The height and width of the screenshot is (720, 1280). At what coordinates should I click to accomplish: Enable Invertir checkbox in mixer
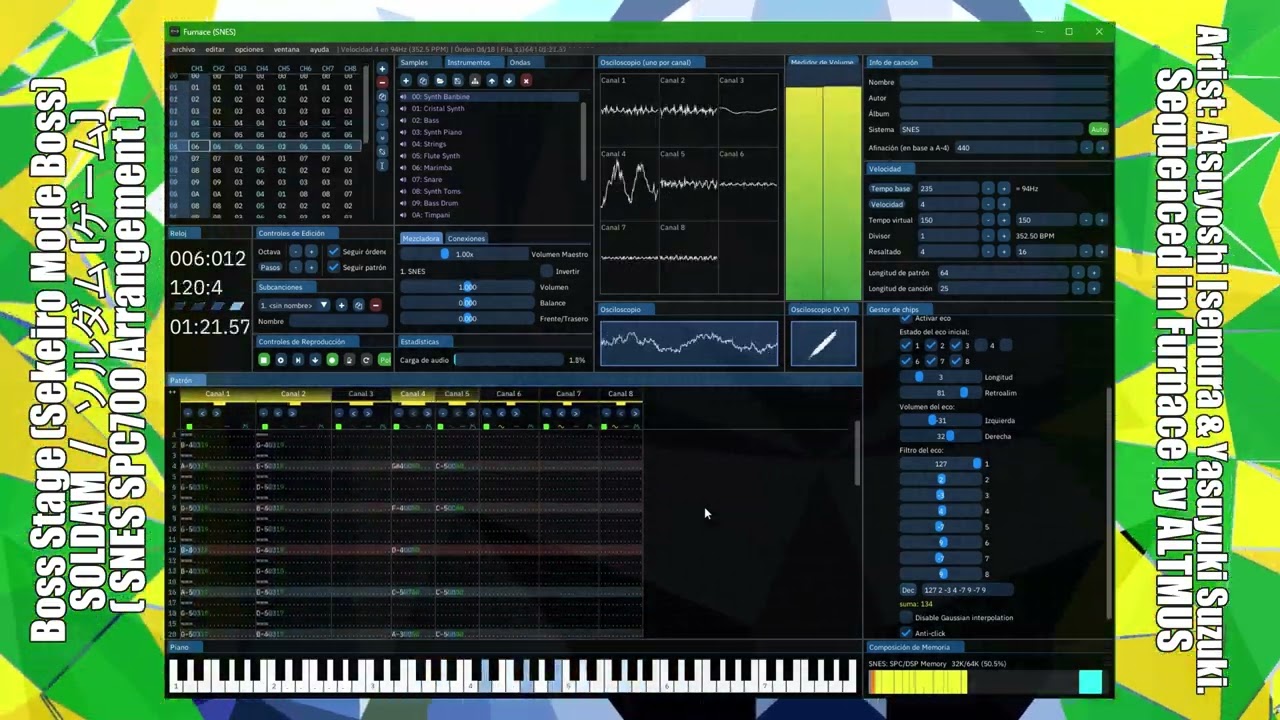(x=546, y=271)
